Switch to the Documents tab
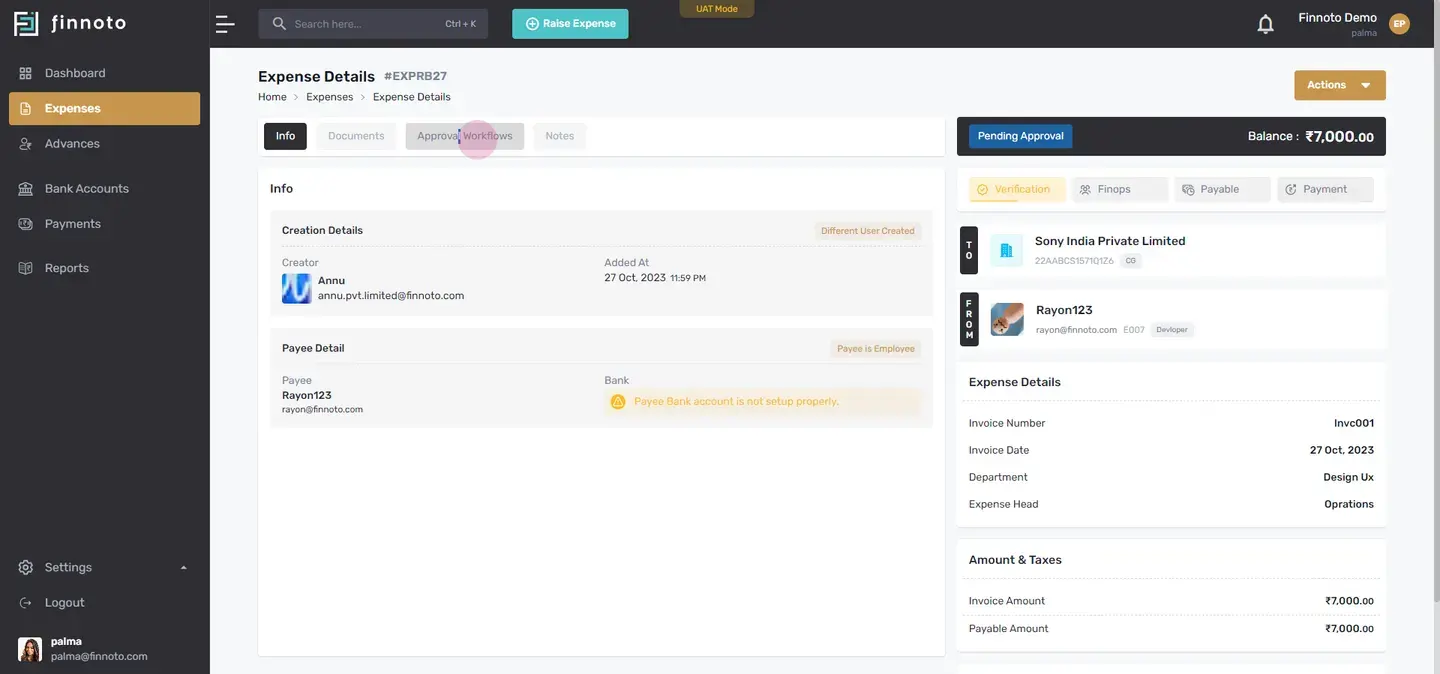 pyautogui.click(x=356, y=136)
